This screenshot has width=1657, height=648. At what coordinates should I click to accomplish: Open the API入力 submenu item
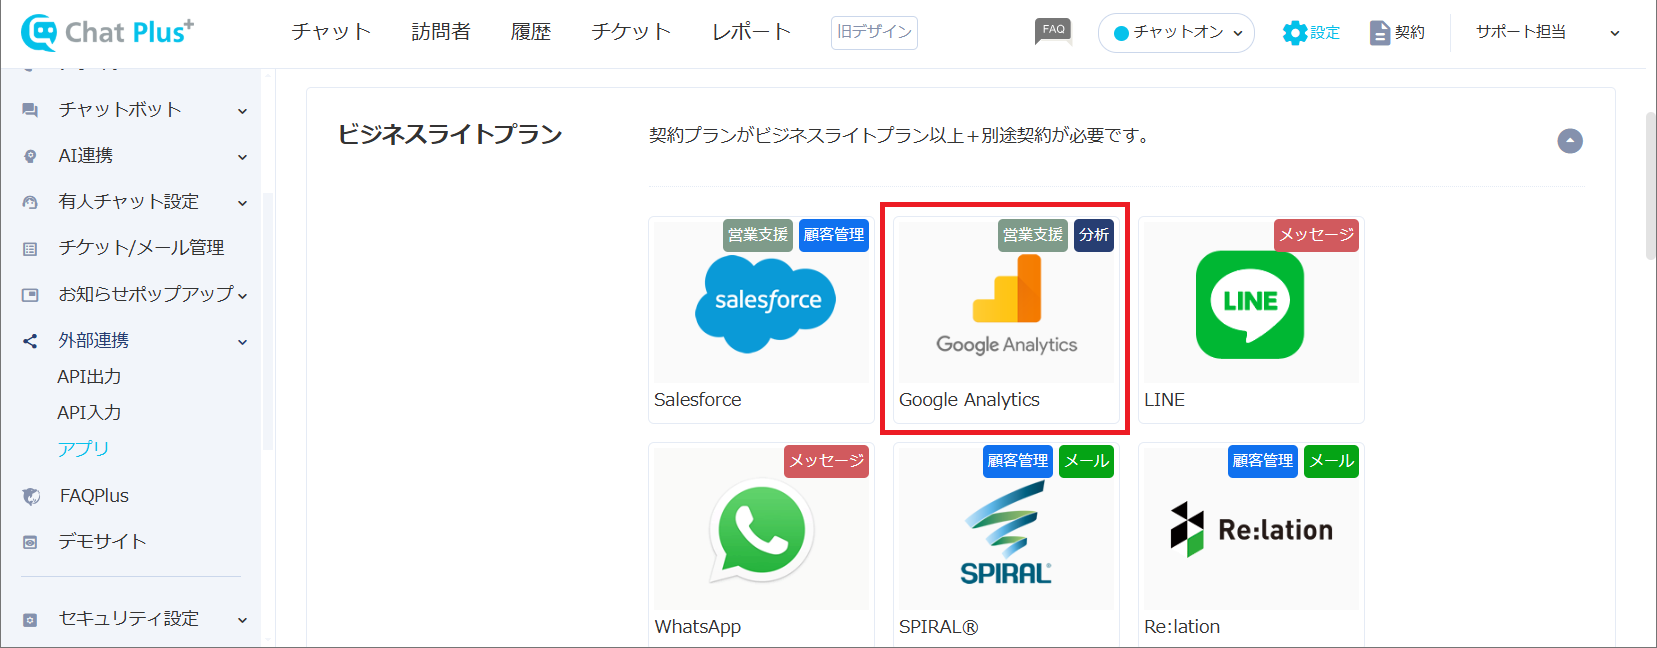click(x=89, y=412)
